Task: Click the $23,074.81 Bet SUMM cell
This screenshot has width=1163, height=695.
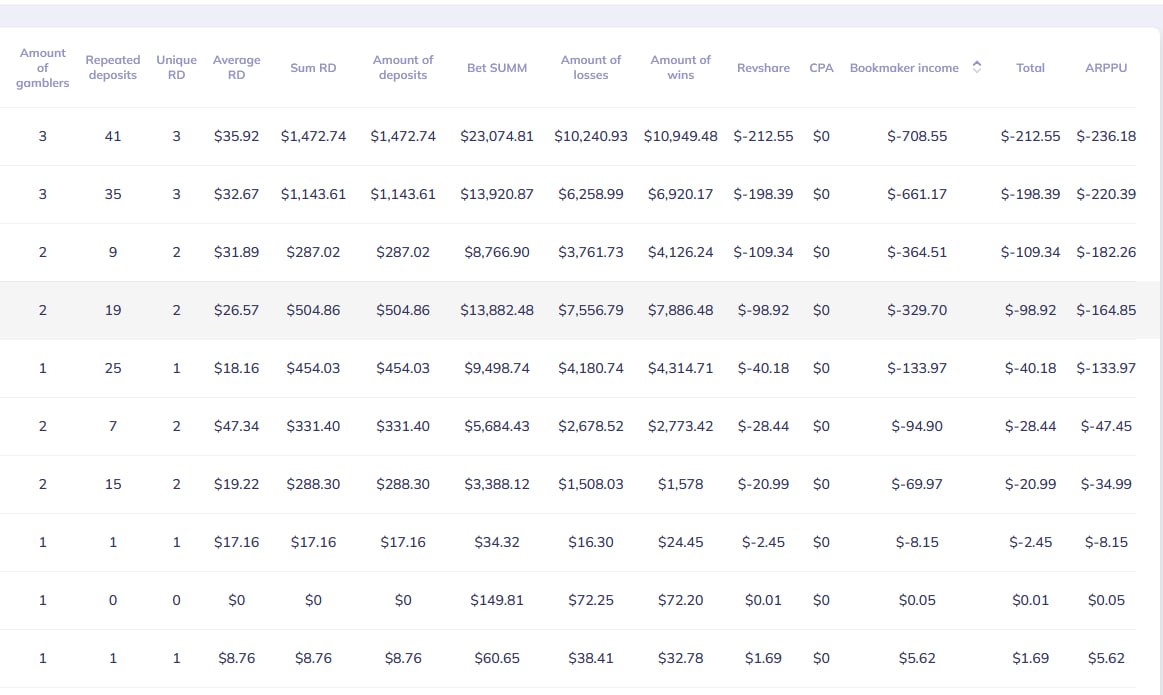Action: [x=497, y=136]
